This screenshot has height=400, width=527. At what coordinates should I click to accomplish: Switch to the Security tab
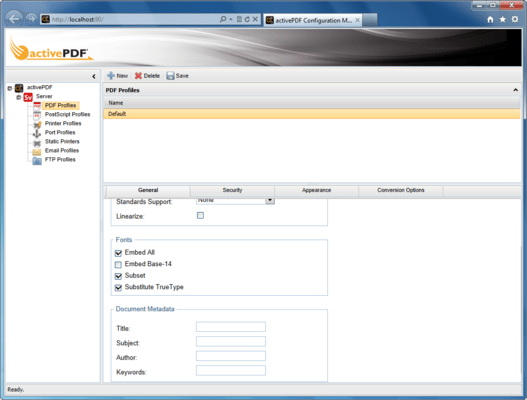232,190
